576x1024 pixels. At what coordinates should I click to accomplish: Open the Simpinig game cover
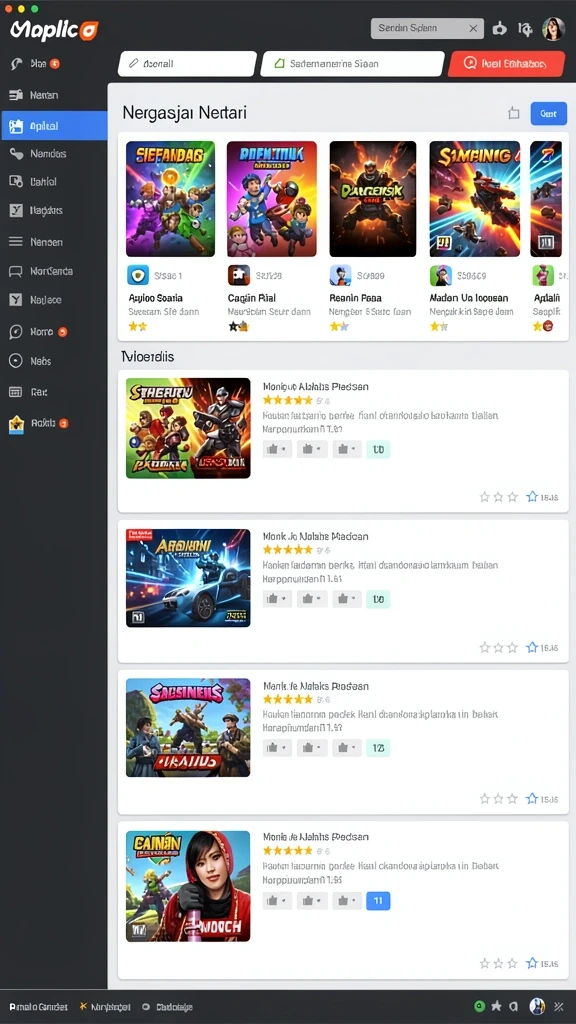click(x=475, y=199)
